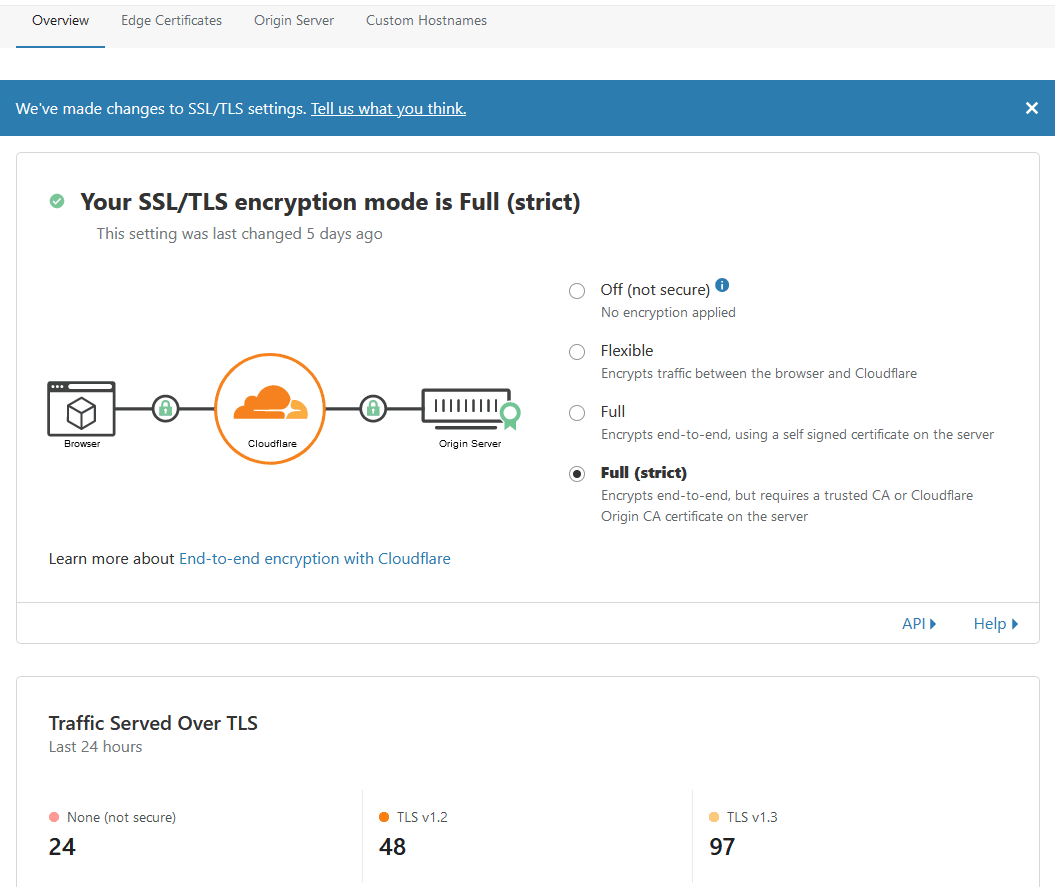
Task: Click the certificate ribbon badge on Origin Server
Action: tap(511, 415)
